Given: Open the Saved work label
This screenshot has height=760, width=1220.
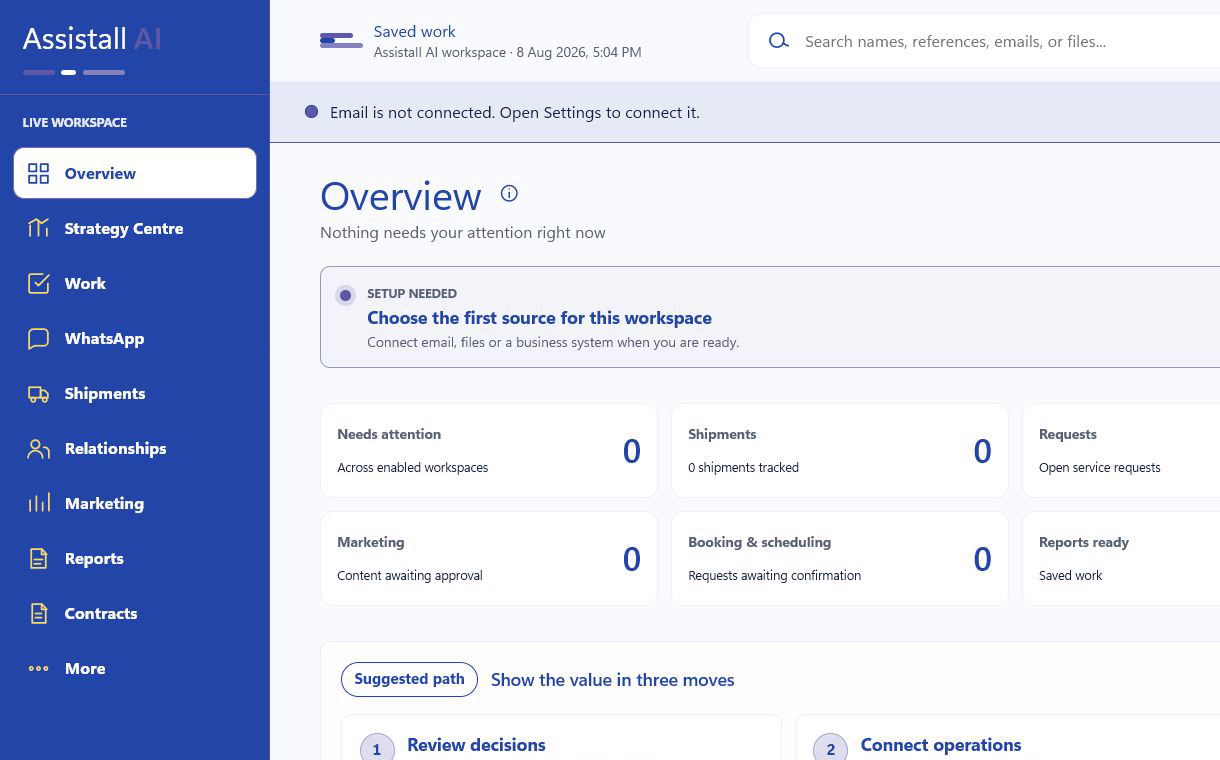Looking at the screenshot, I should [x=414, y=32].
